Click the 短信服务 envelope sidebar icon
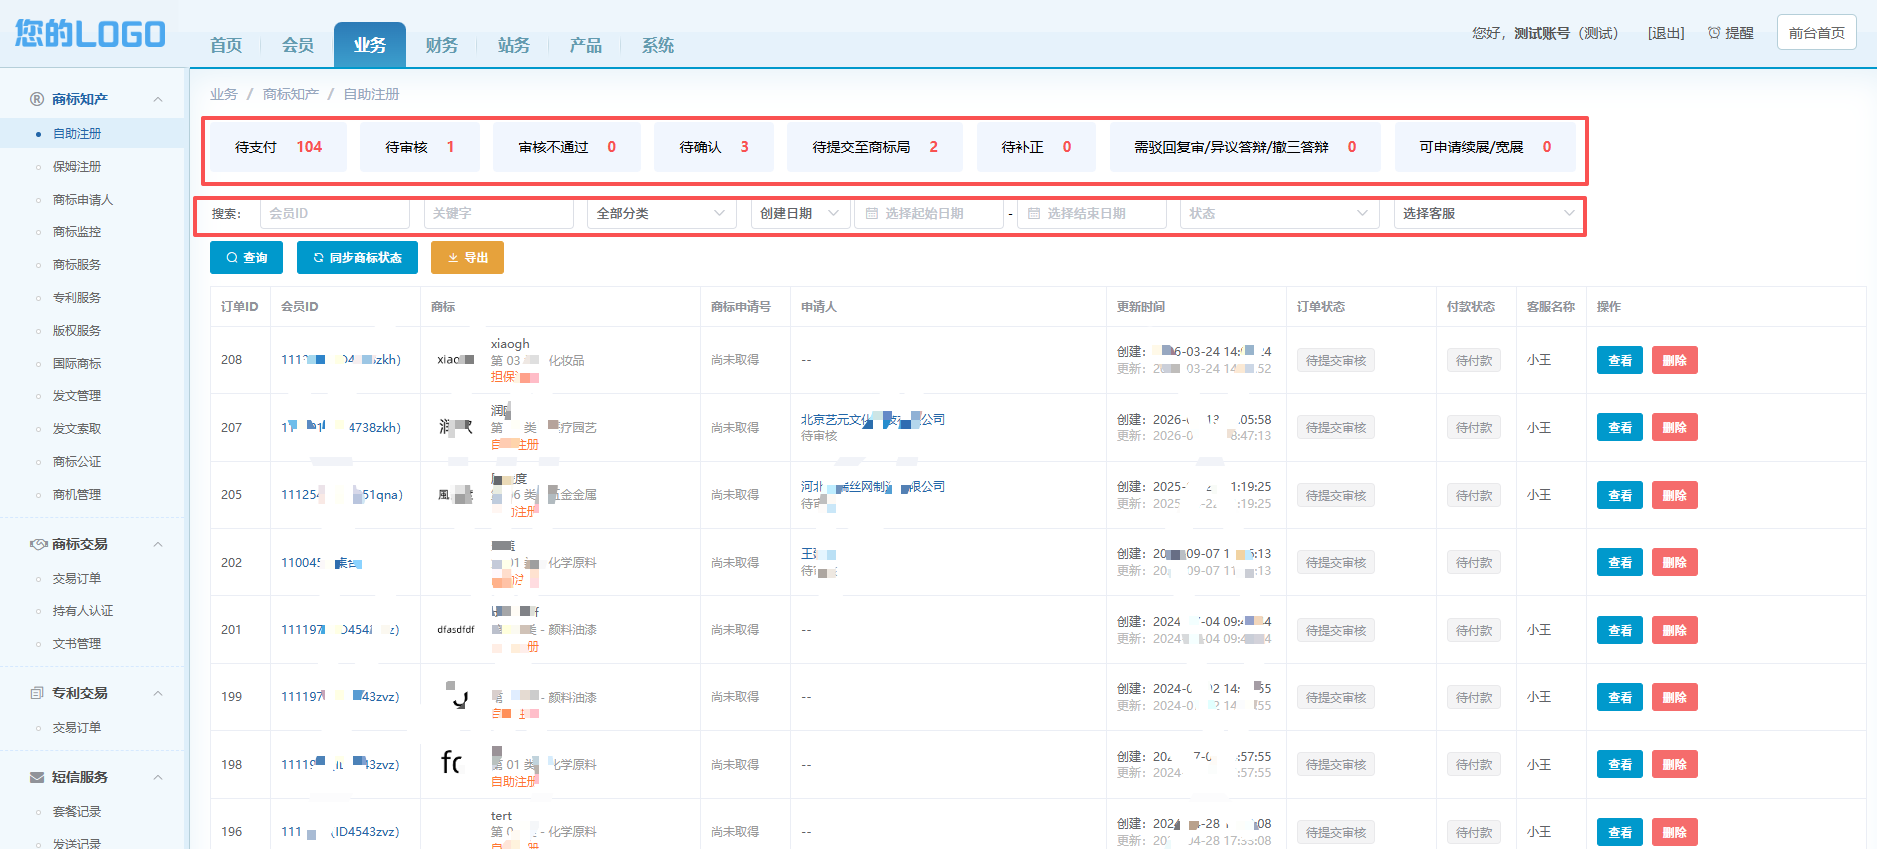Viewport: 1877px width, 849px height. [37, 777]
